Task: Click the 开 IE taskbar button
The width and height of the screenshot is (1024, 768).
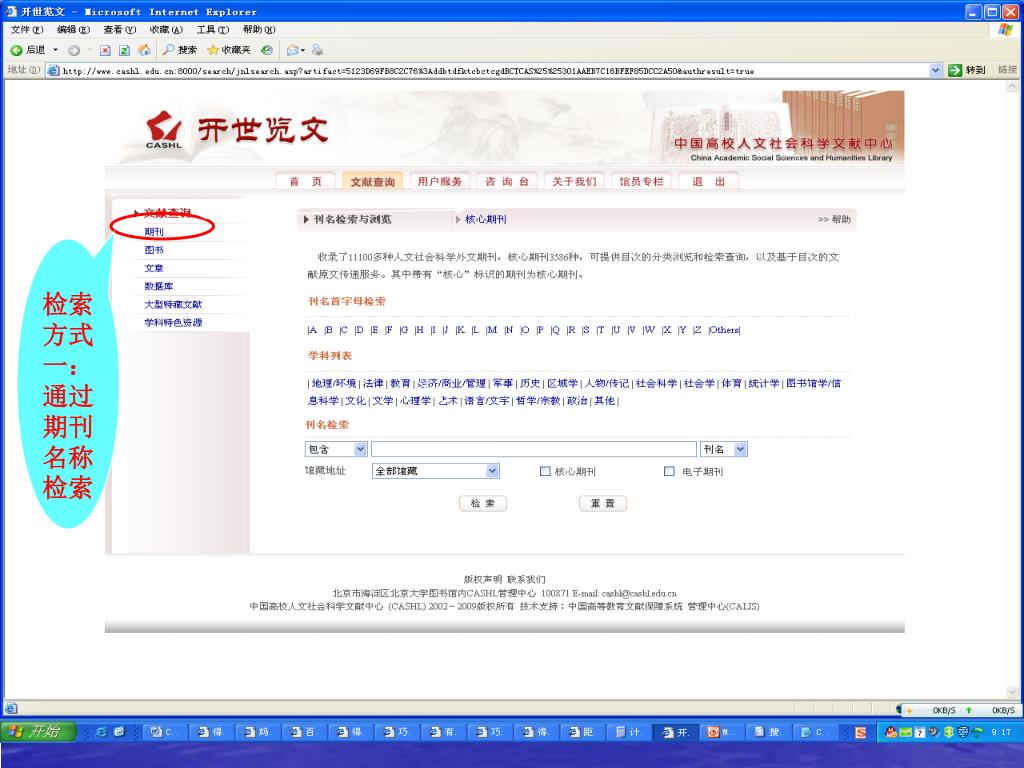Action: click(x=675, y=732)
